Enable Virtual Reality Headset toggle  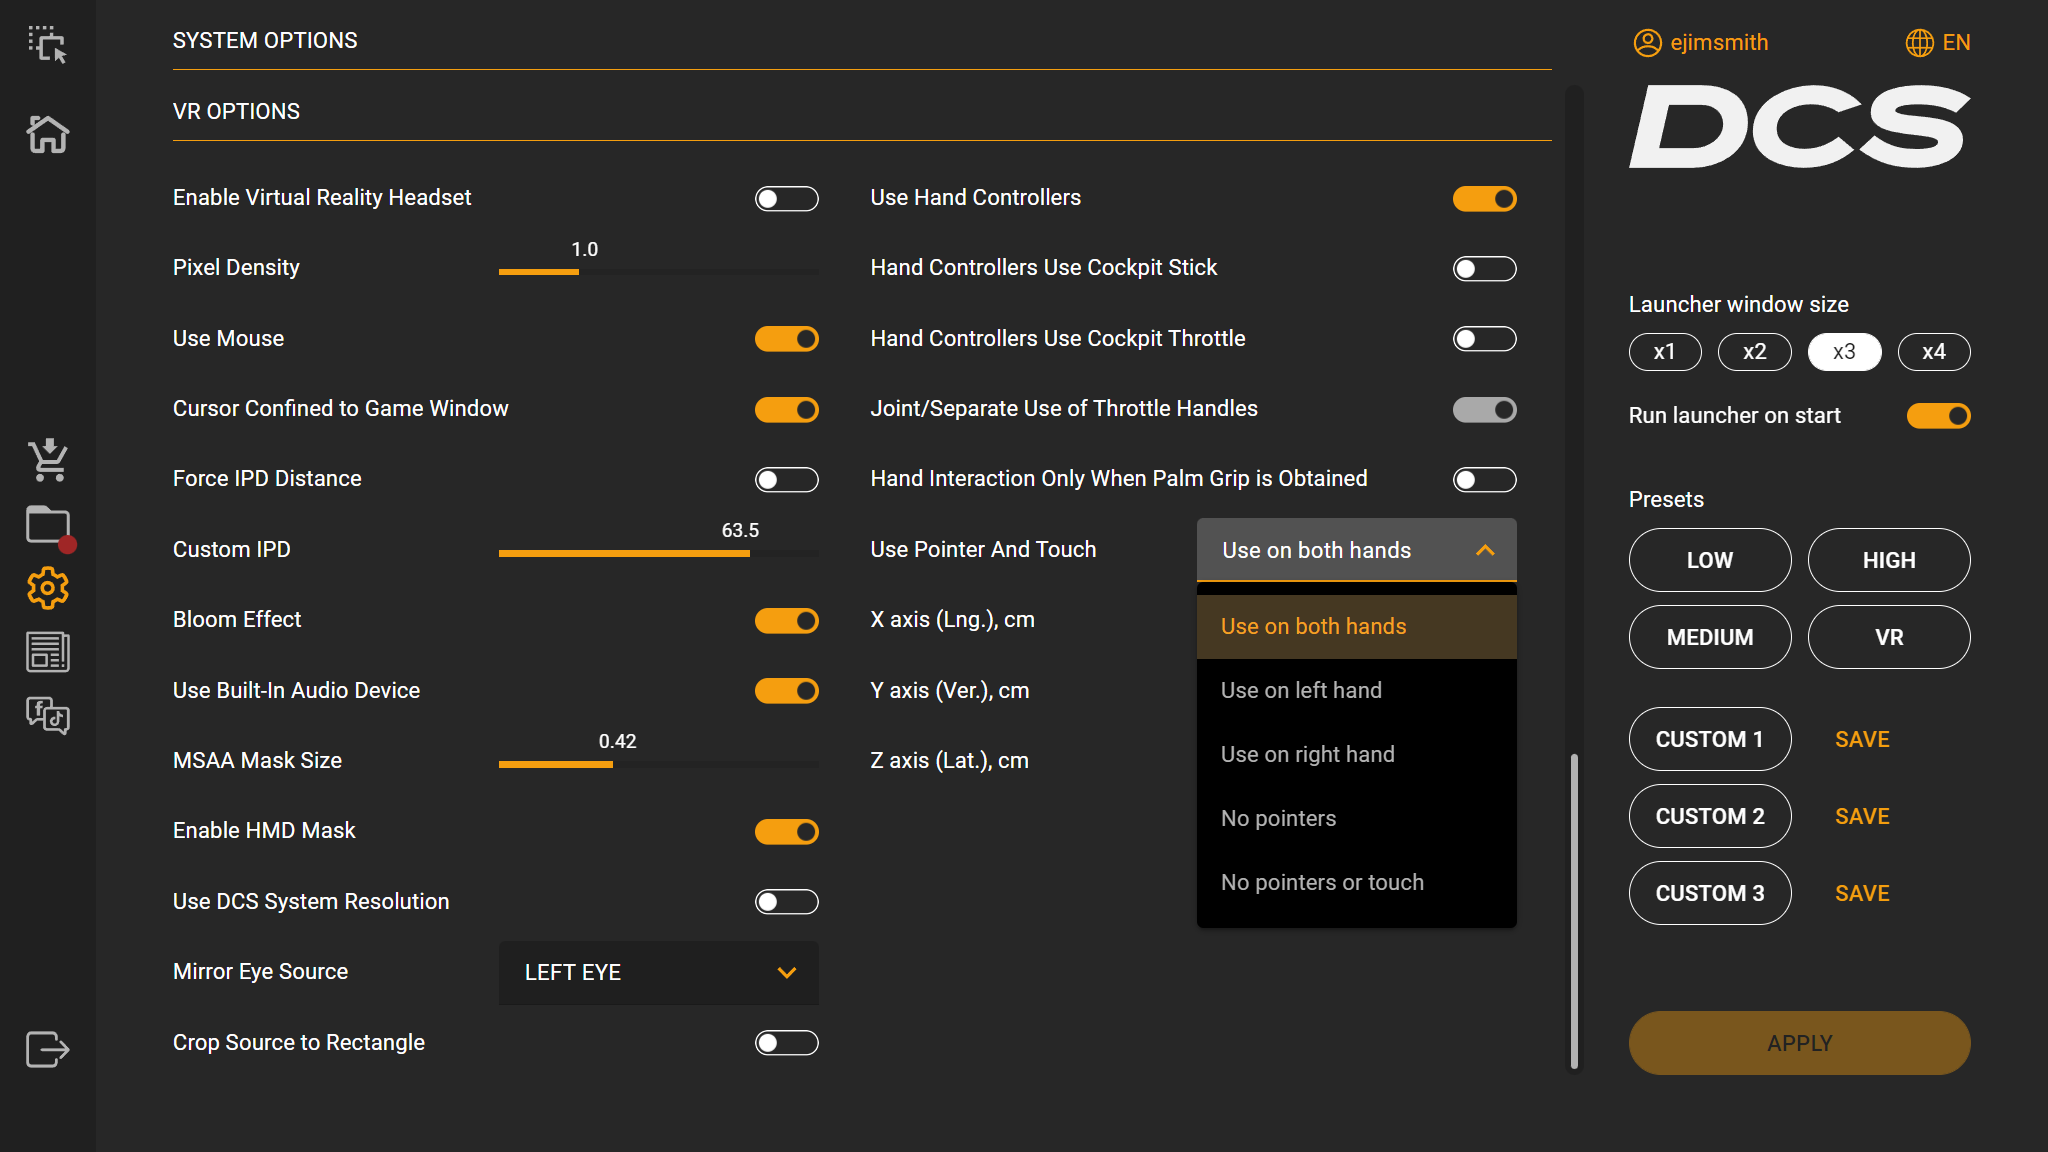click(x=786, y=199)
